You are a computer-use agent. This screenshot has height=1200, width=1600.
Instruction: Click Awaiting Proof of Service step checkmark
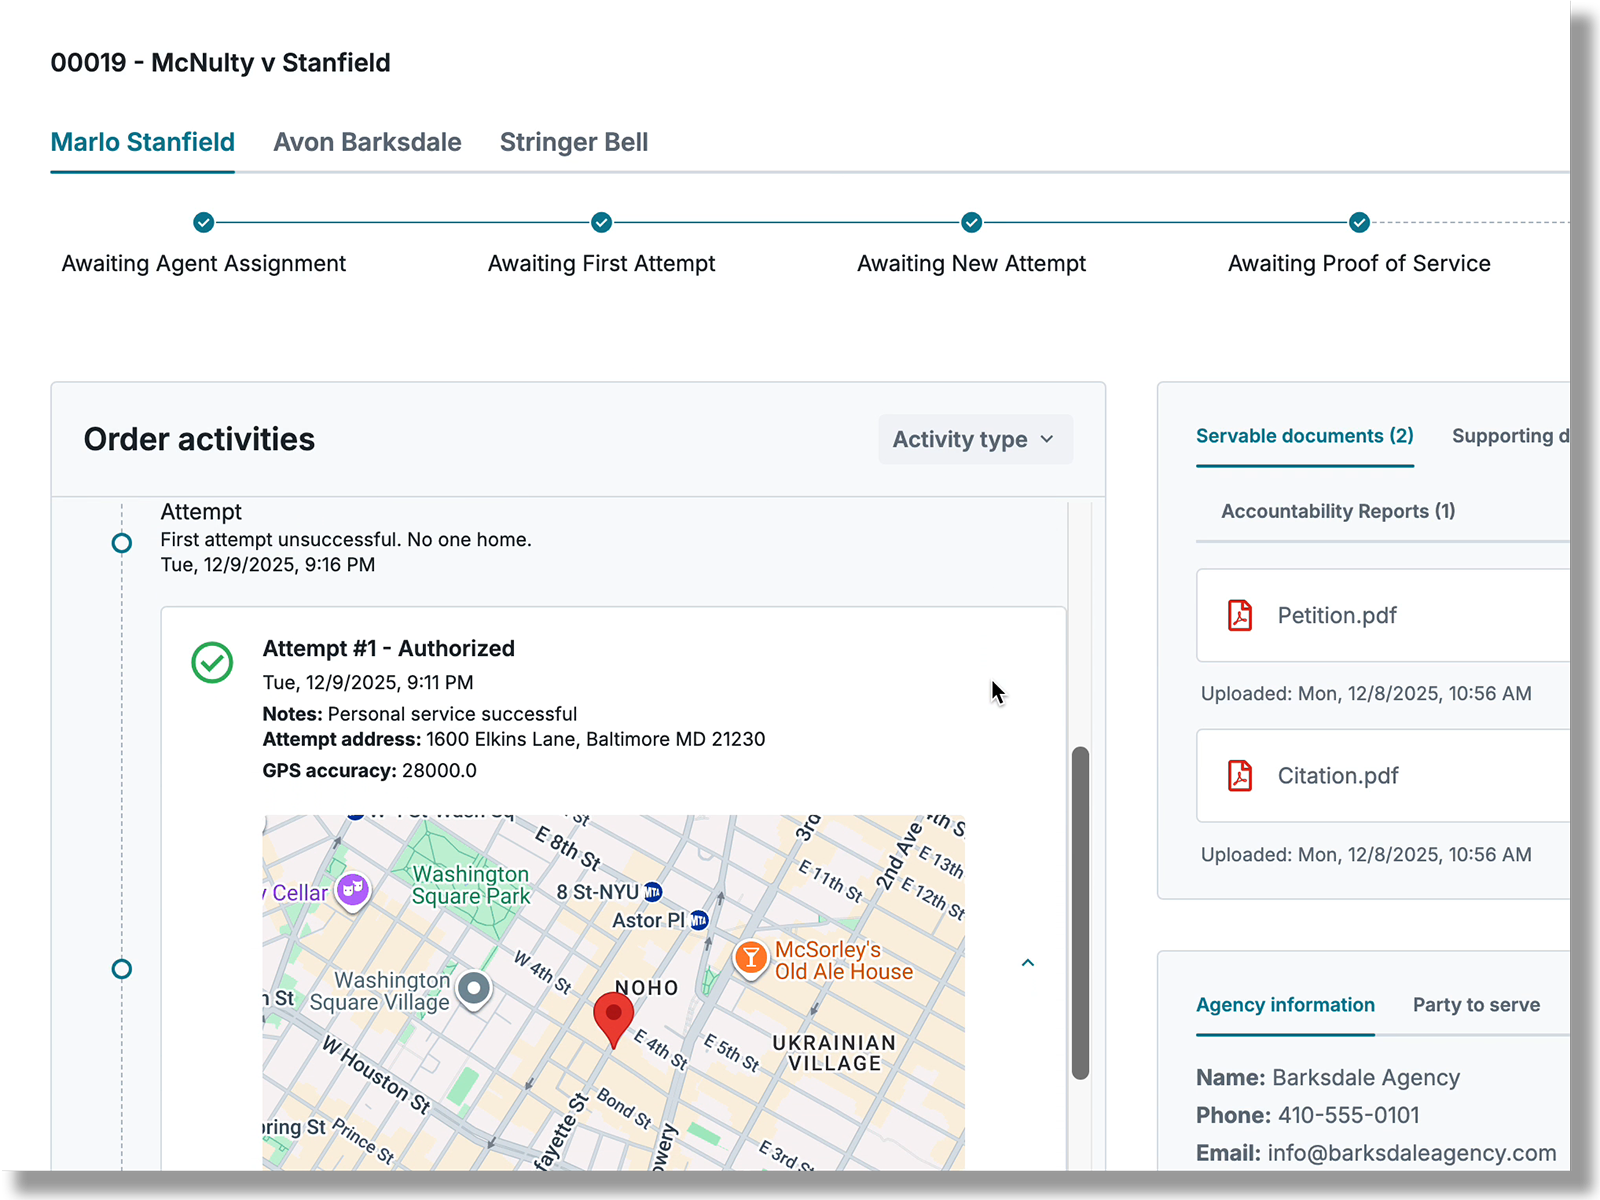(1359, 222)
